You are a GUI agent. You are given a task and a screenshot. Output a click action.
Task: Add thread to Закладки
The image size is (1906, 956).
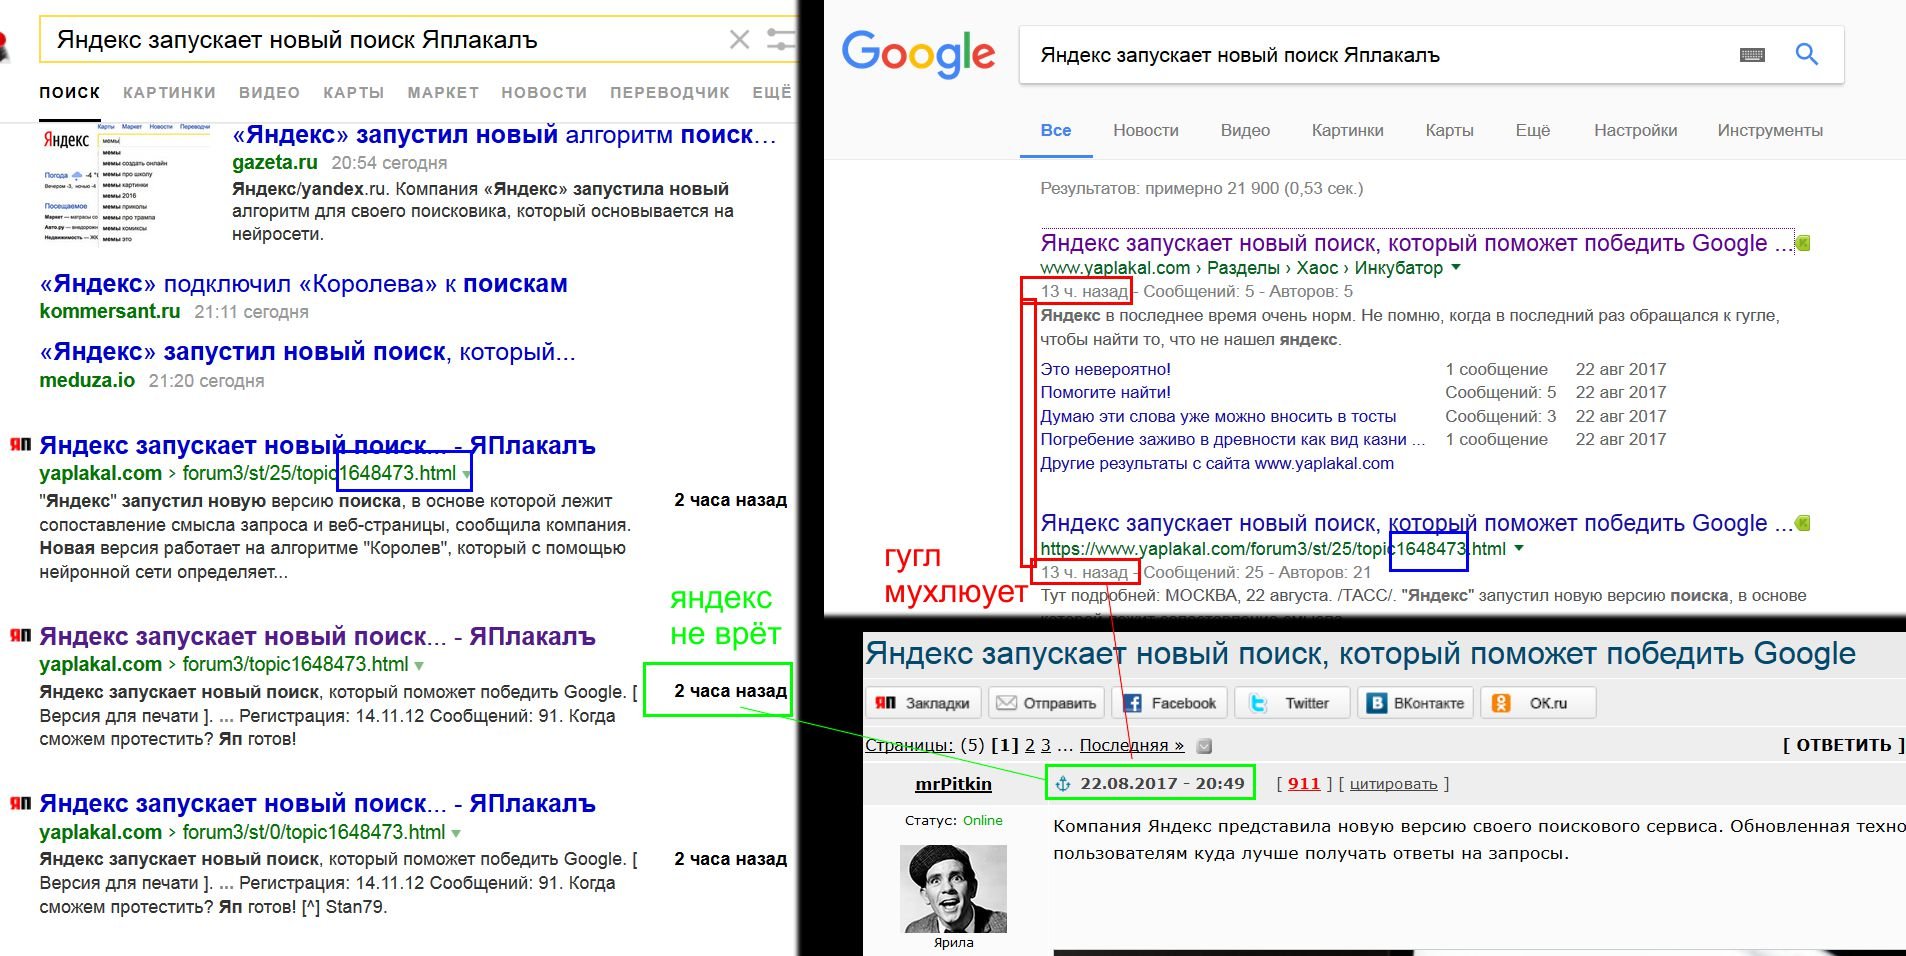923,703
